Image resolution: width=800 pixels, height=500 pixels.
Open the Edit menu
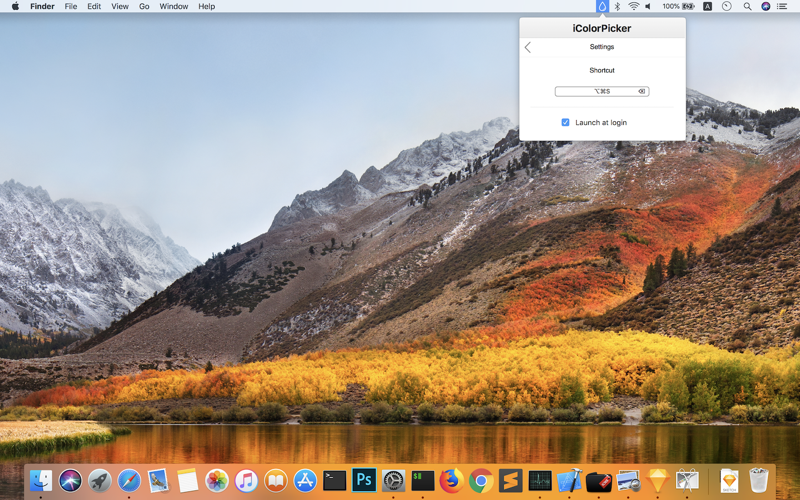click(x=94, y=6)
